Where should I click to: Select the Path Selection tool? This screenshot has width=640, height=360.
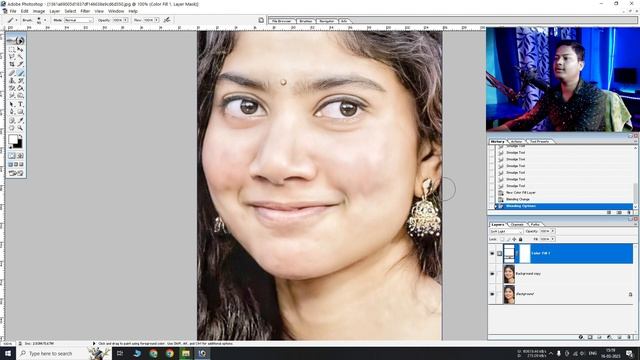[12, 104]
